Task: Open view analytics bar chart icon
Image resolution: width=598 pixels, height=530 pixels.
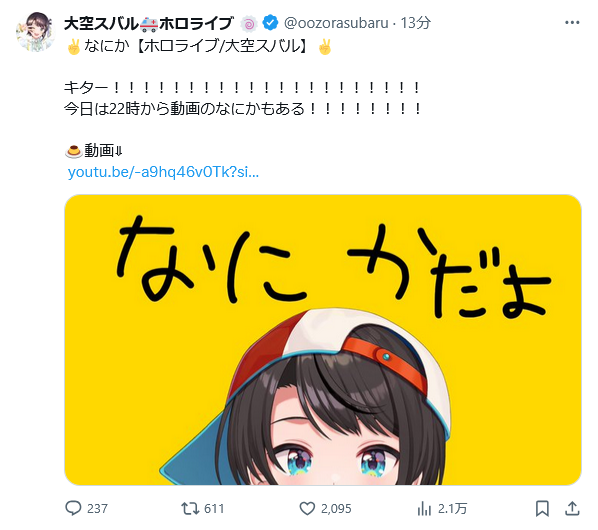Action: click(x=424, y=508)
